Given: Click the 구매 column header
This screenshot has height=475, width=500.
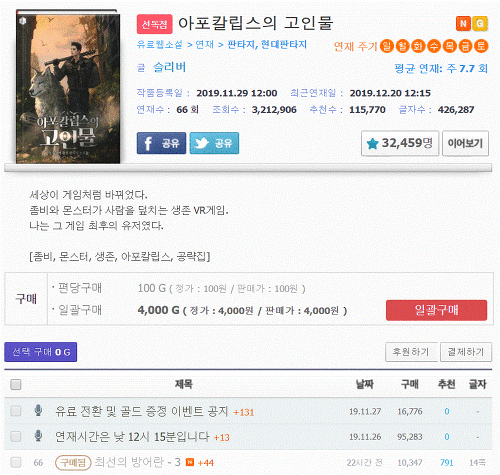Looking at the screenshot, I should coord(410,384).
